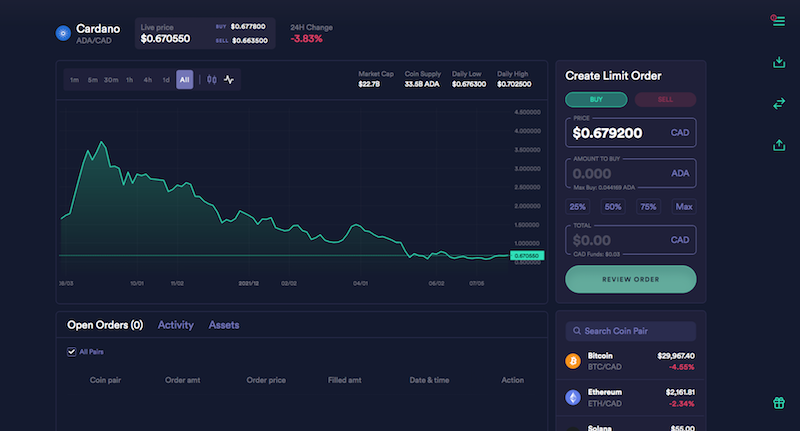This screenshot has height=431, width=800.
Task: Toggle the All Pairs checkbox
Action: [x=71, y=352]
